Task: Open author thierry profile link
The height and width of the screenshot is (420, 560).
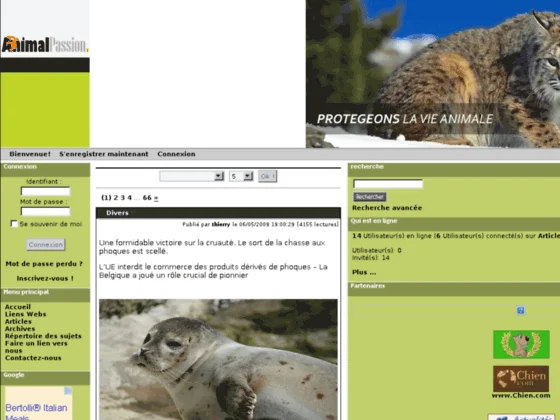Action: (221, 224)
